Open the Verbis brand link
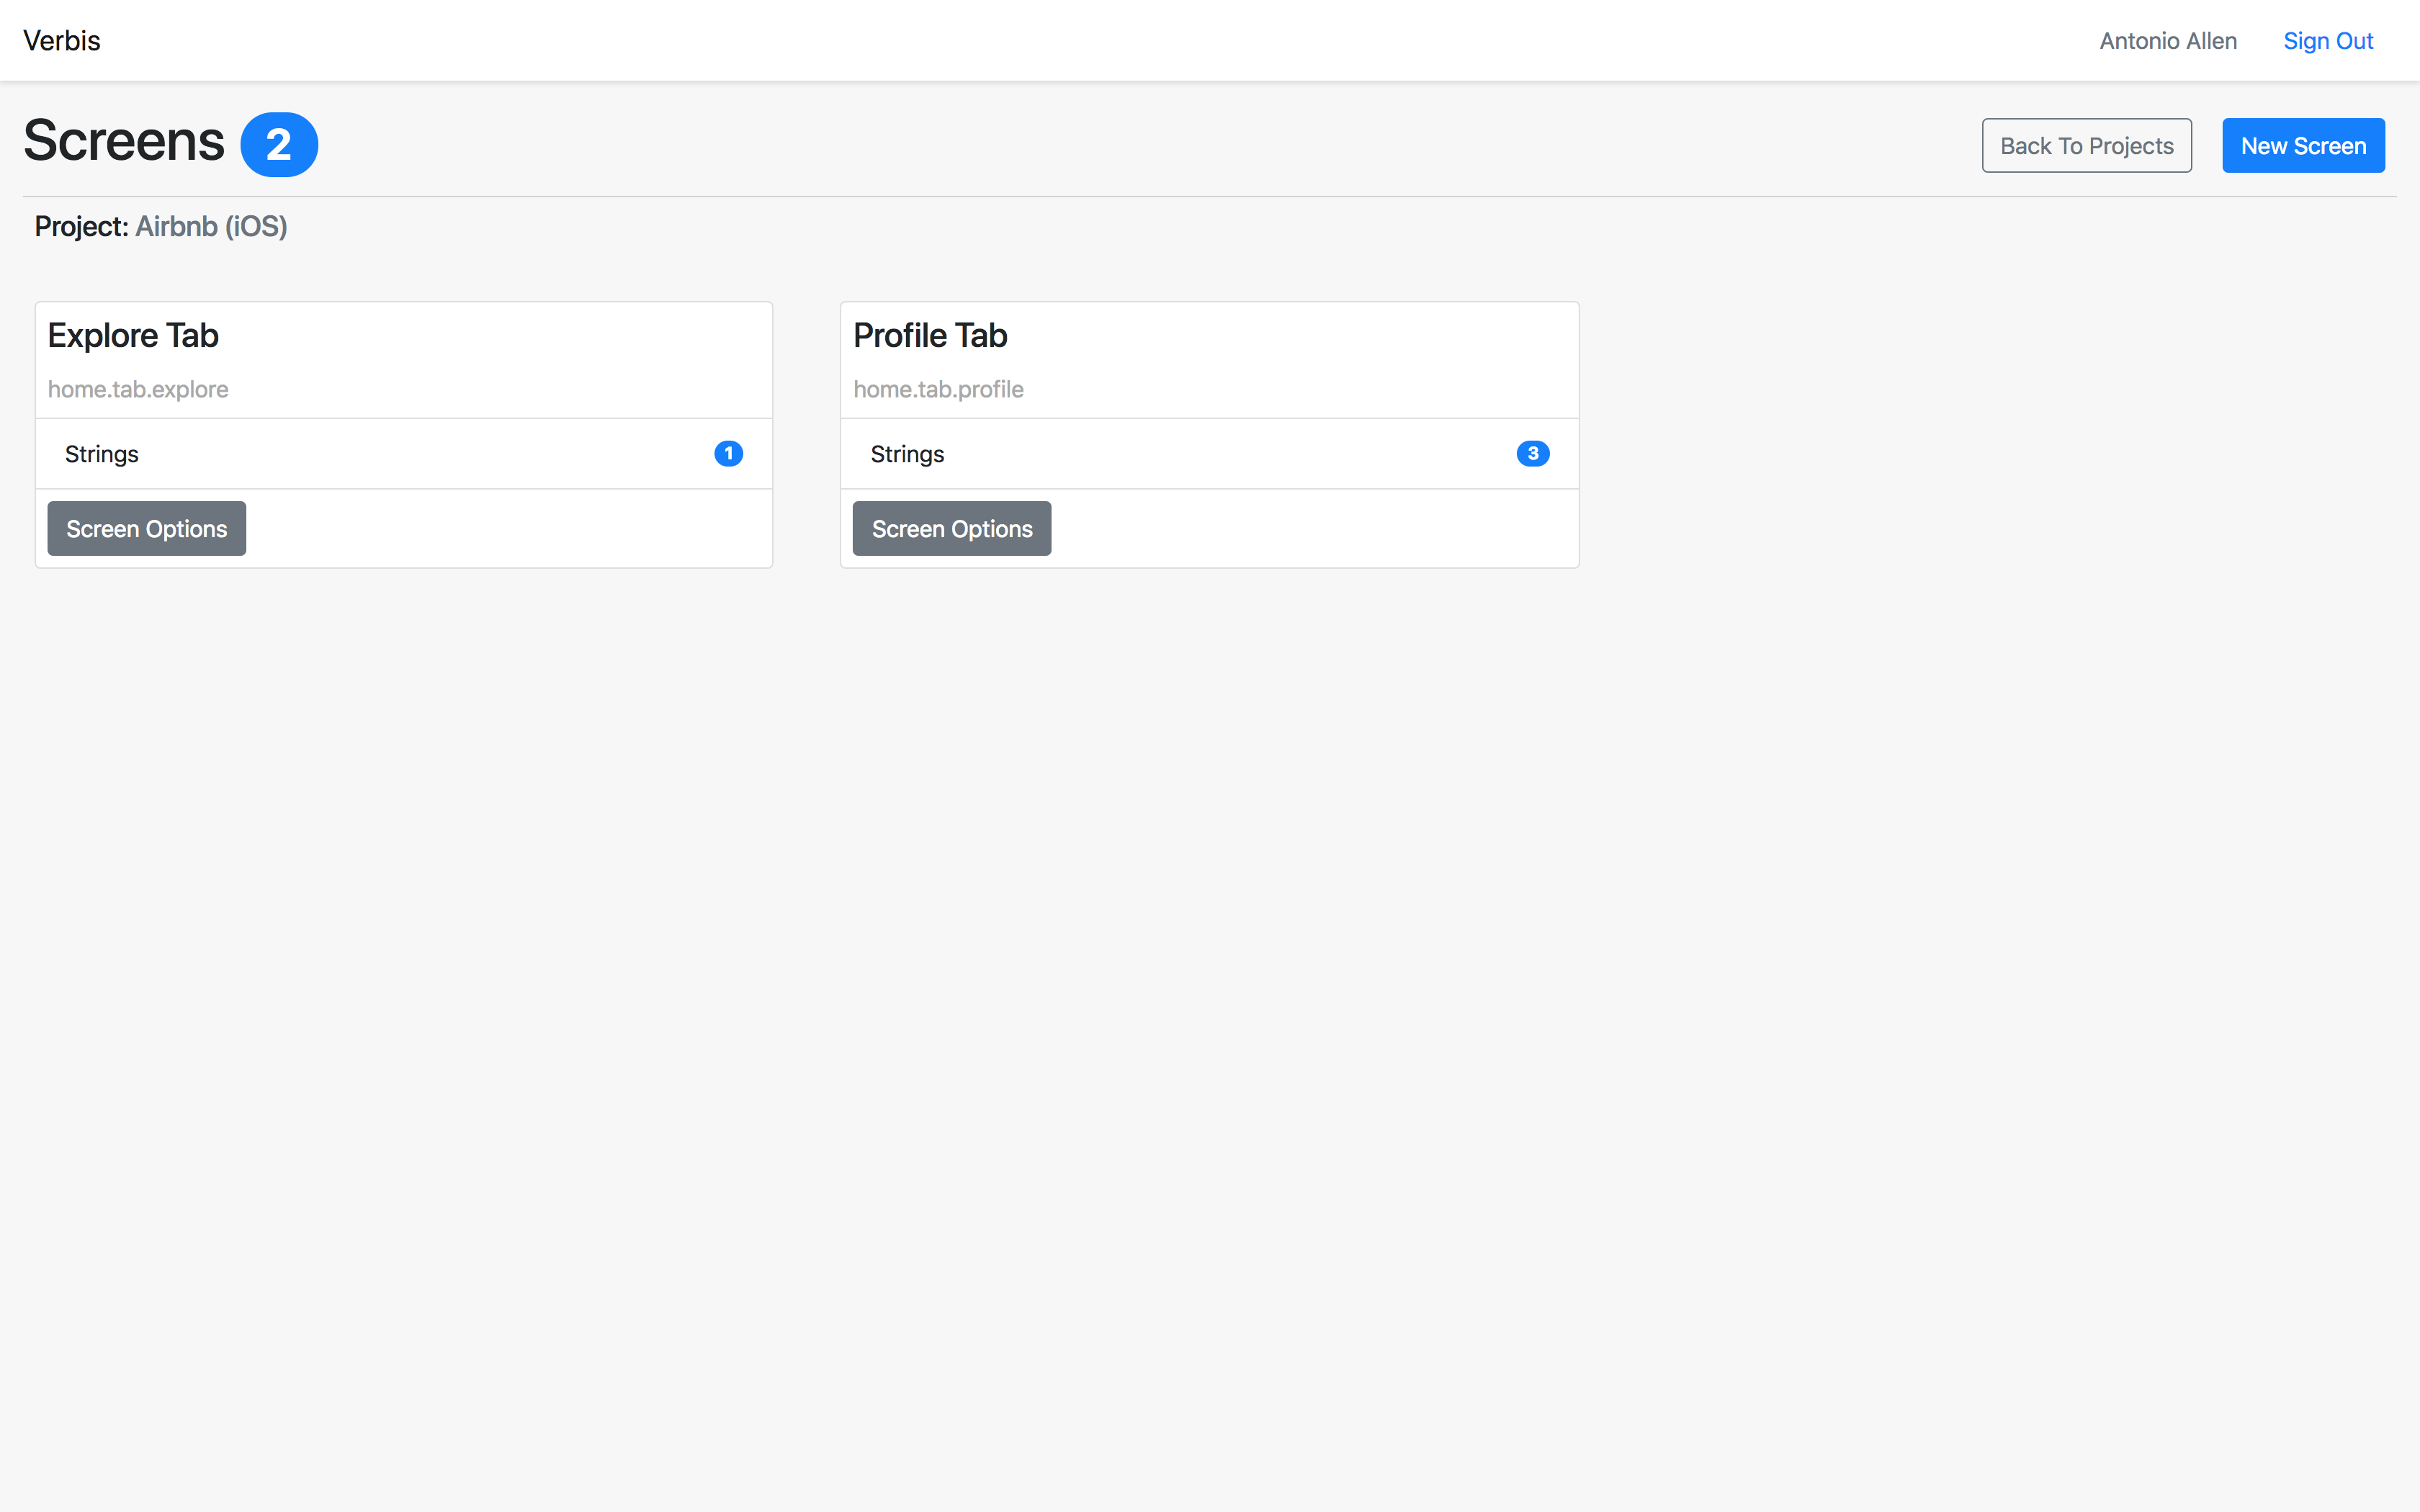This screenshot has height=1512, width=2420. coord(62,41)
